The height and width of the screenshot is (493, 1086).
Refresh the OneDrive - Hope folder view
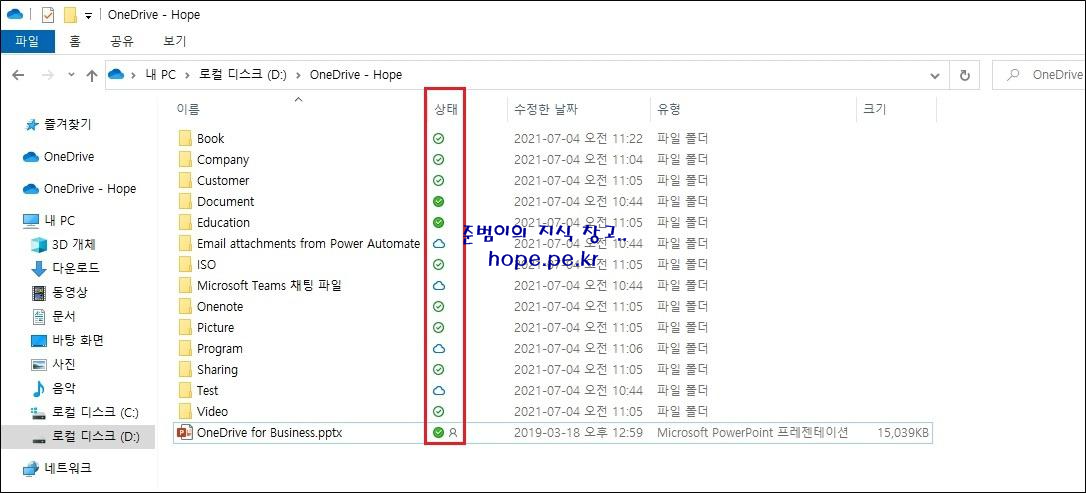pyautogui.click(x=965, y=75)
